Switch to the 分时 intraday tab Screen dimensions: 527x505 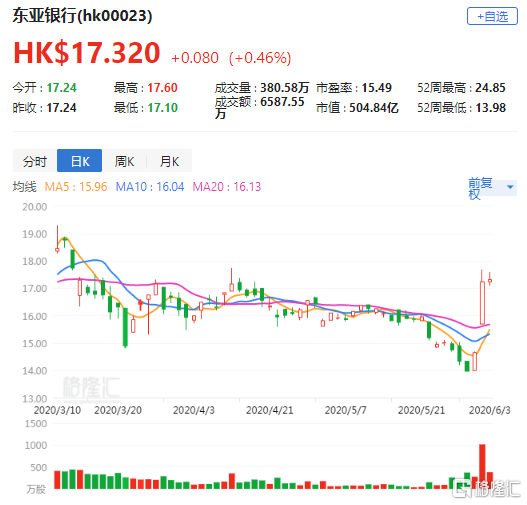tap(35, 161)
